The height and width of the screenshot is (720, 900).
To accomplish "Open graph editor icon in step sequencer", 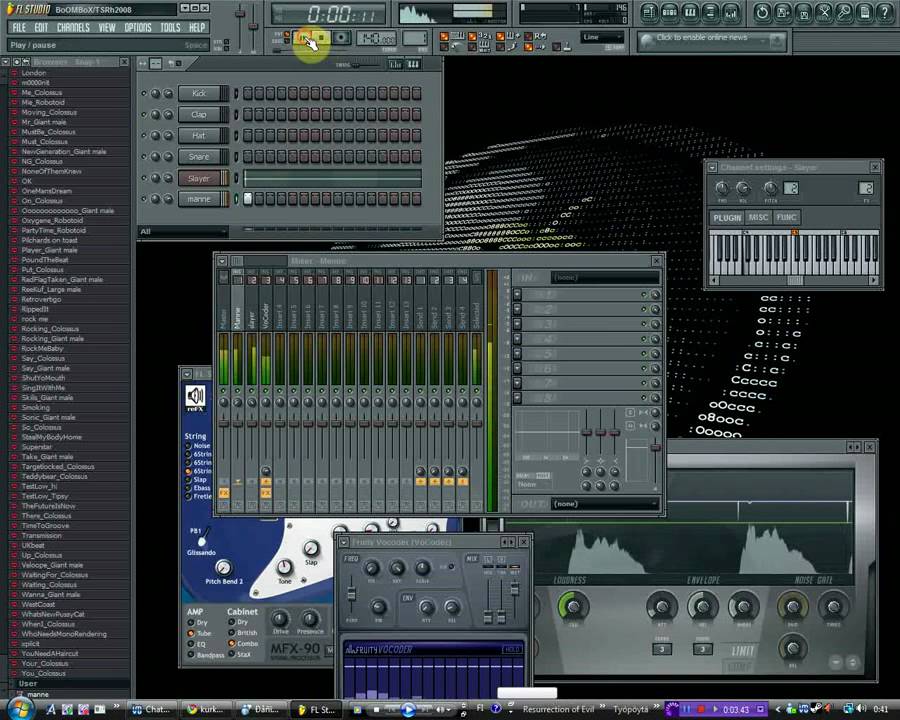I will [395, 64].
